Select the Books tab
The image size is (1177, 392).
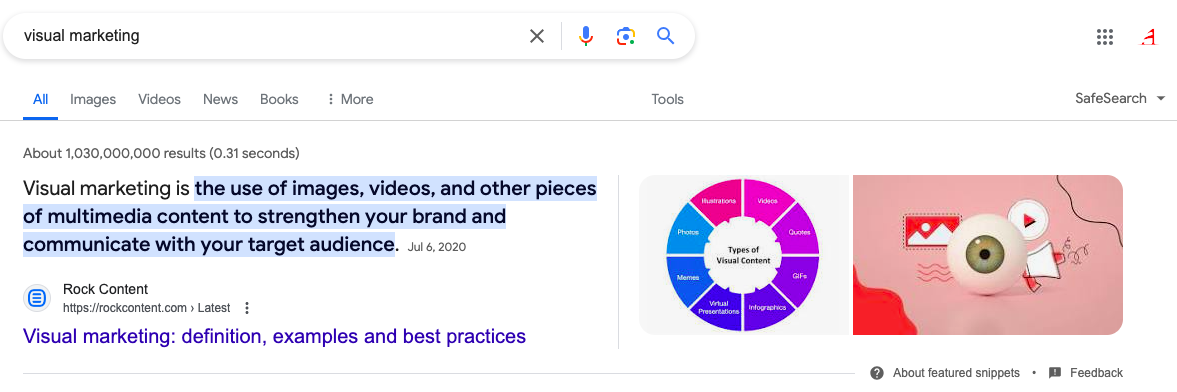click(x=279, y=99)
